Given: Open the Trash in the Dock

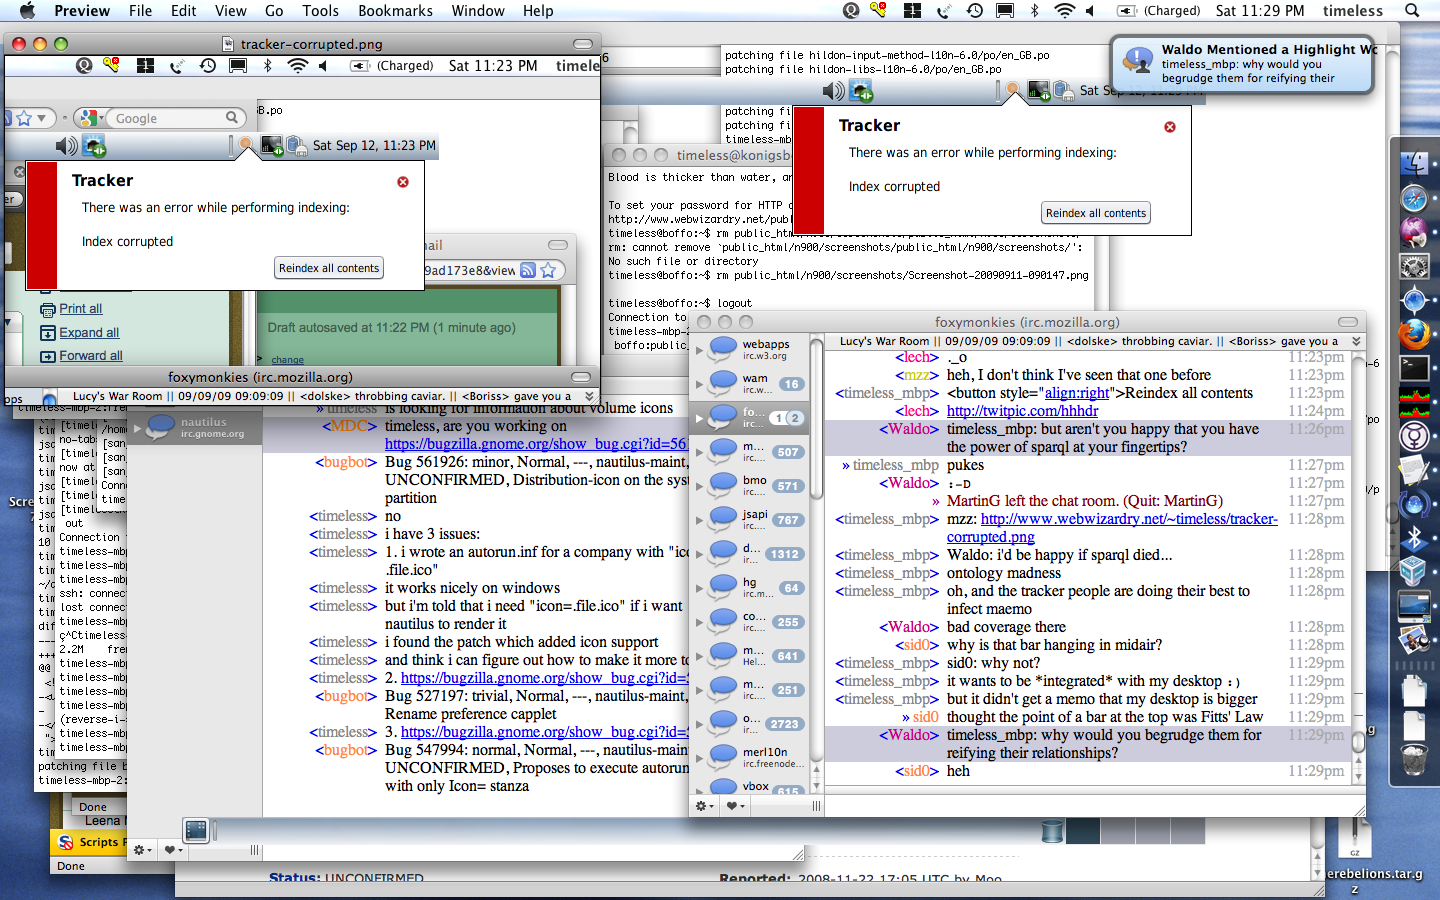Looking at the screenshot, I should coord(1414,759).
